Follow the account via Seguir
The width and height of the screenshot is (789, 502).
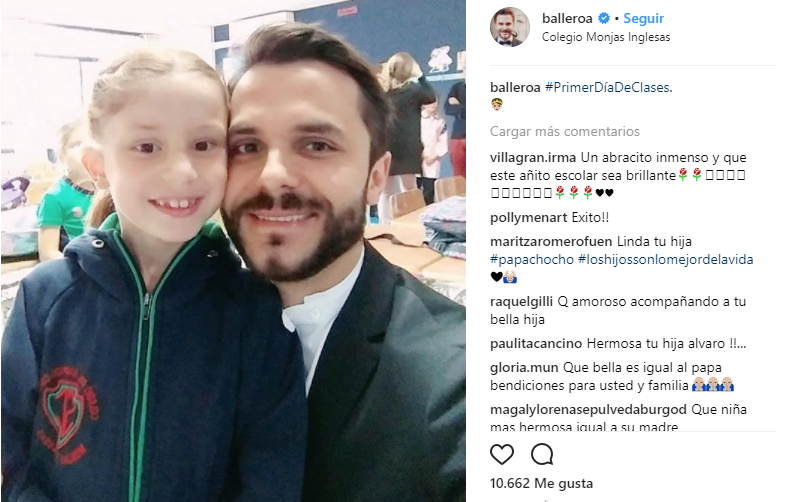coord(643,19)
